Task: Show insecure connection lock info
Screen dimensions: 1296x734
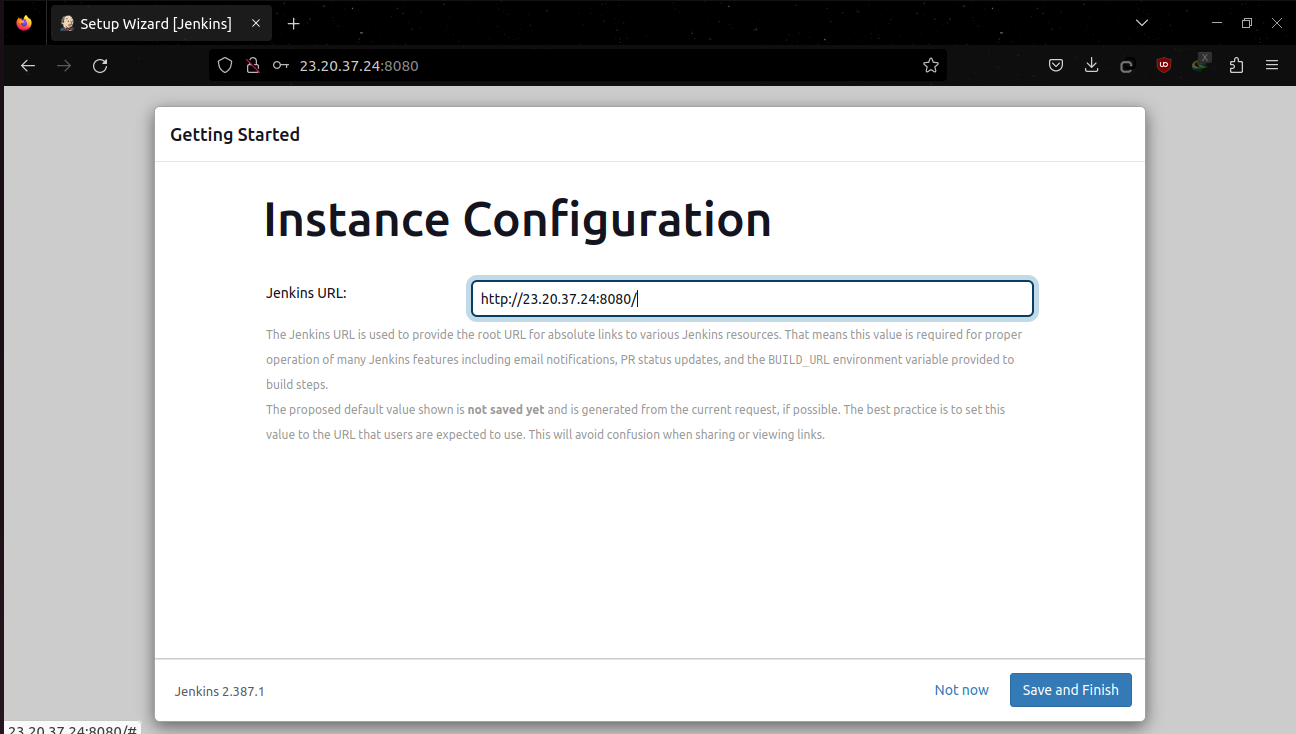Action: click(253, 65)
